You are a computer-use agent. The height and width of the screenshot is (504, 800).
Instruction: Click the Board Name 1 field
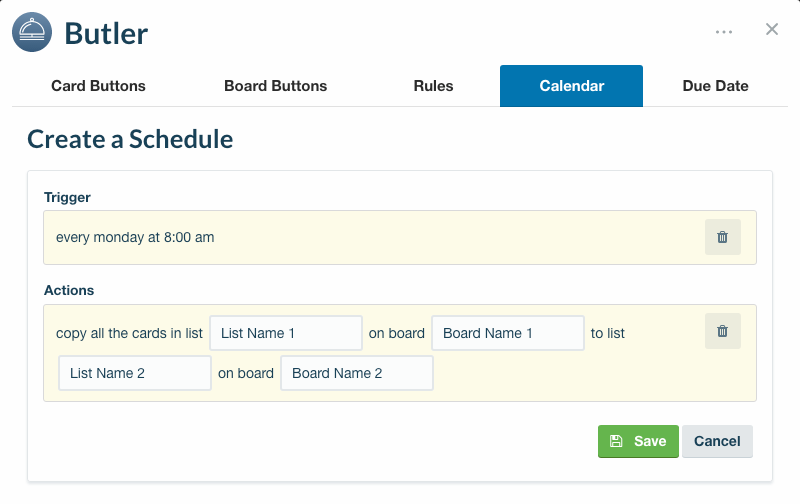tap(508, 333)
